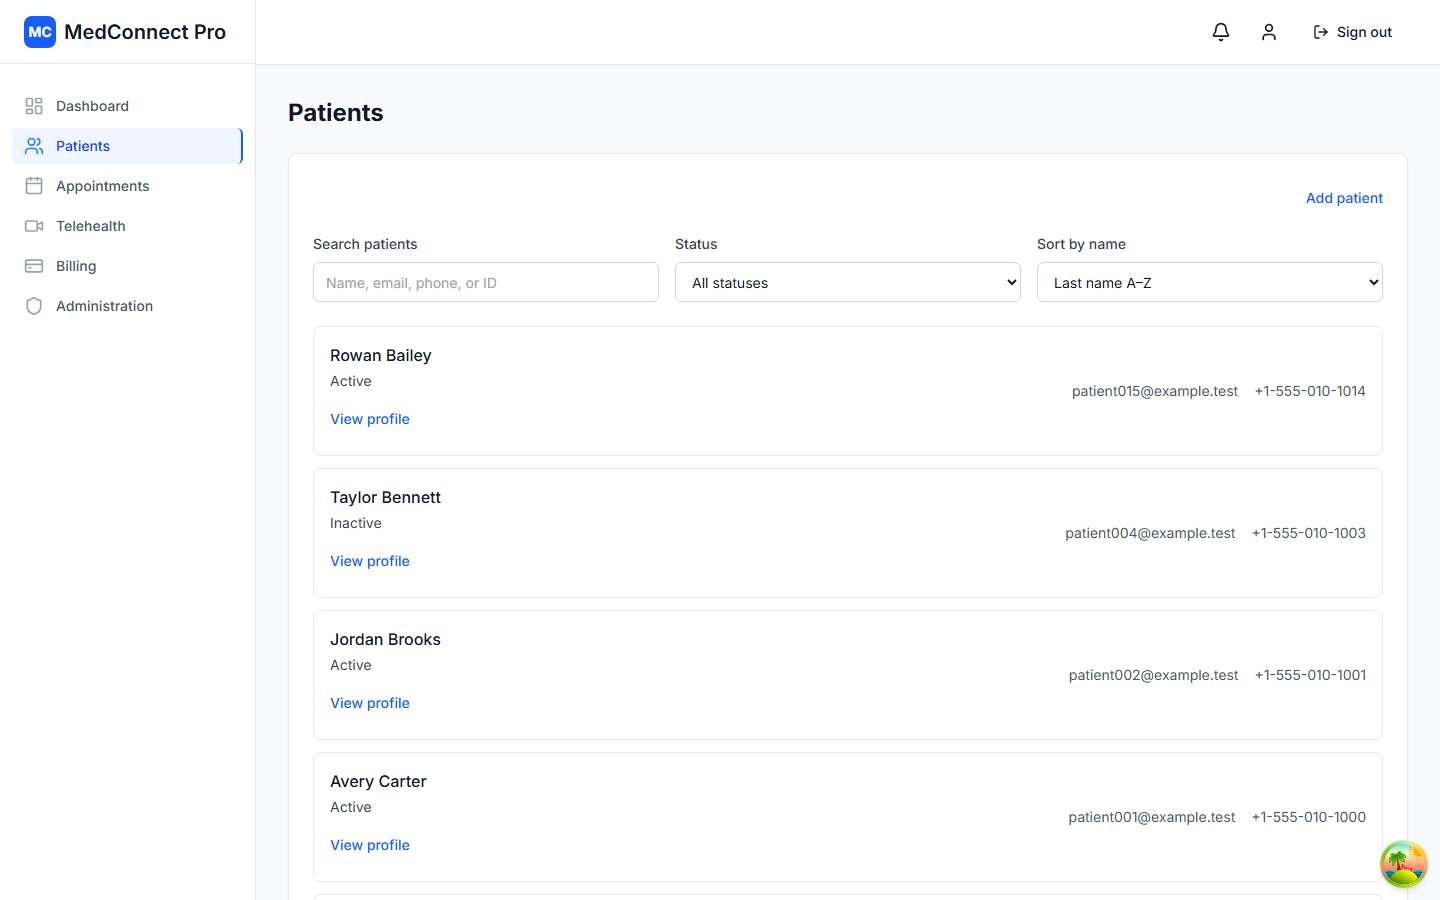Click phone number +1-555-010-1003

tap(1309, 533)
